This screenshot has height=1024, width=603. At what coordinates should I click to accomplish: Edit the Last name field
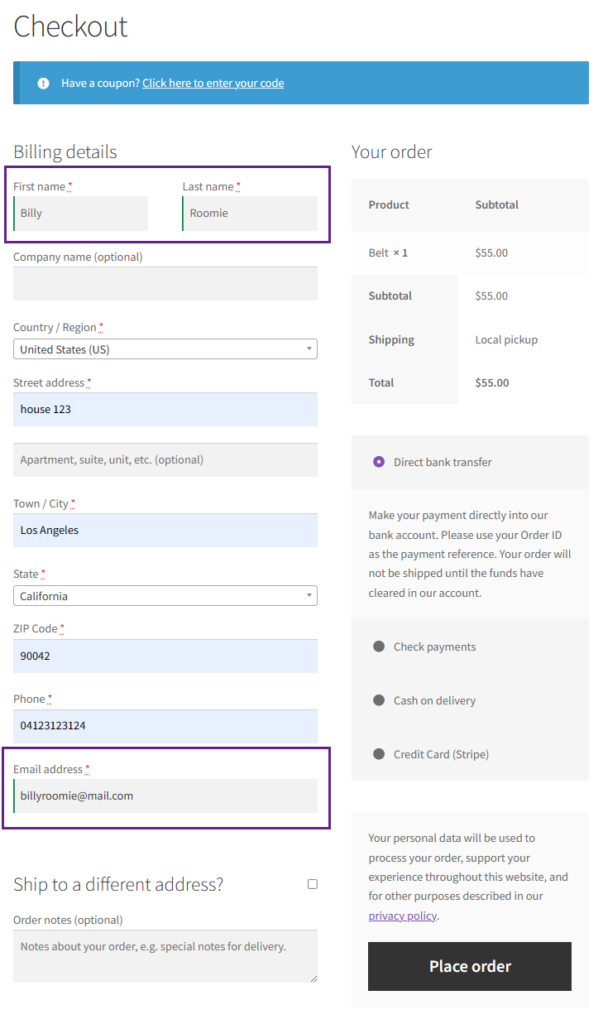250,214
